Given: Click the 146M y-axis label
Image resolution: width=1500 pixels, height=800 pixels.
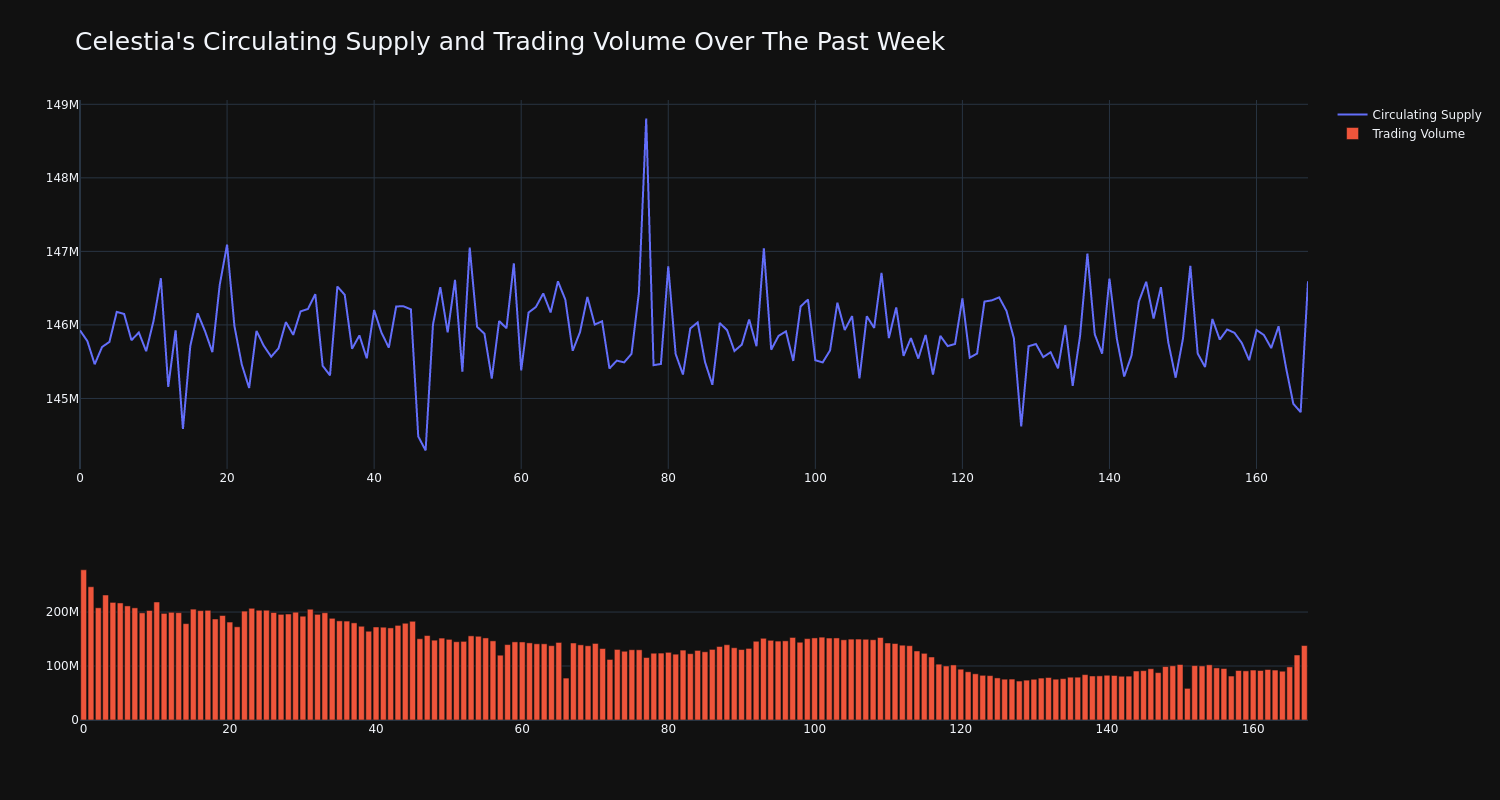Looking at the screenshot, I should click(x=62, y=325).
